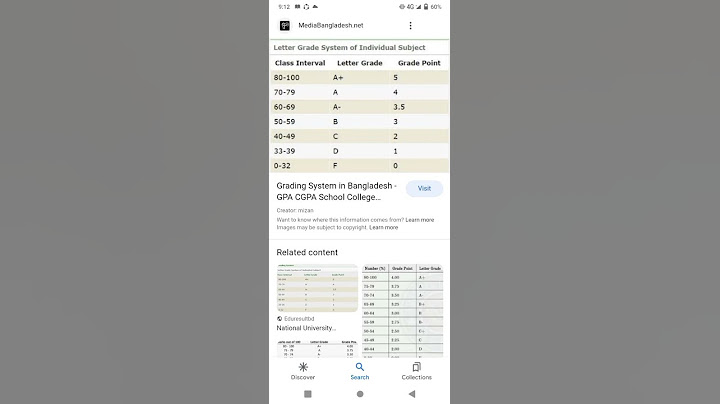This screenshot has height=404, width=720.
Task: Tap the Android recents square button
Action: click(308, 394)
